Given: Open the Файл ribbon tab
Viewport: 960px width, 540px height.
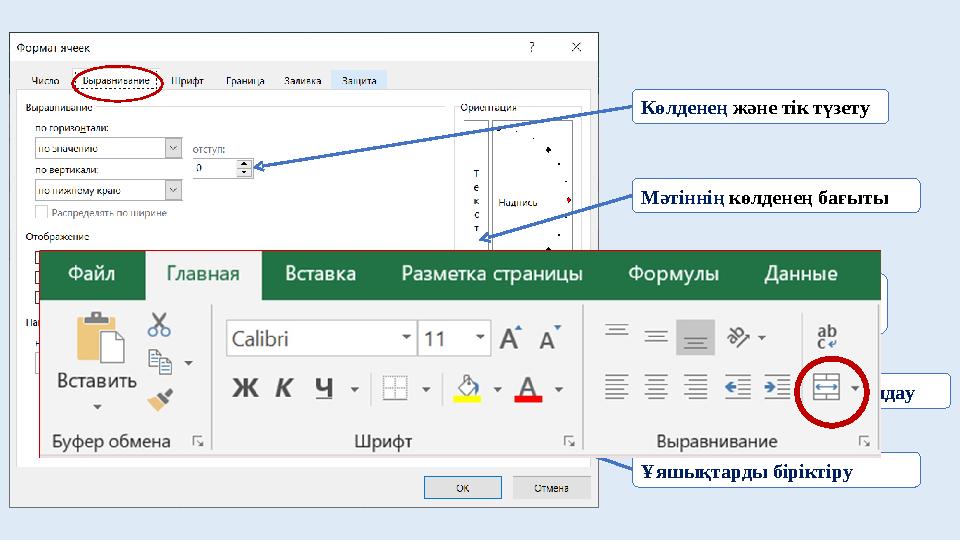Looking at the screenshot, I should (92, 274).
